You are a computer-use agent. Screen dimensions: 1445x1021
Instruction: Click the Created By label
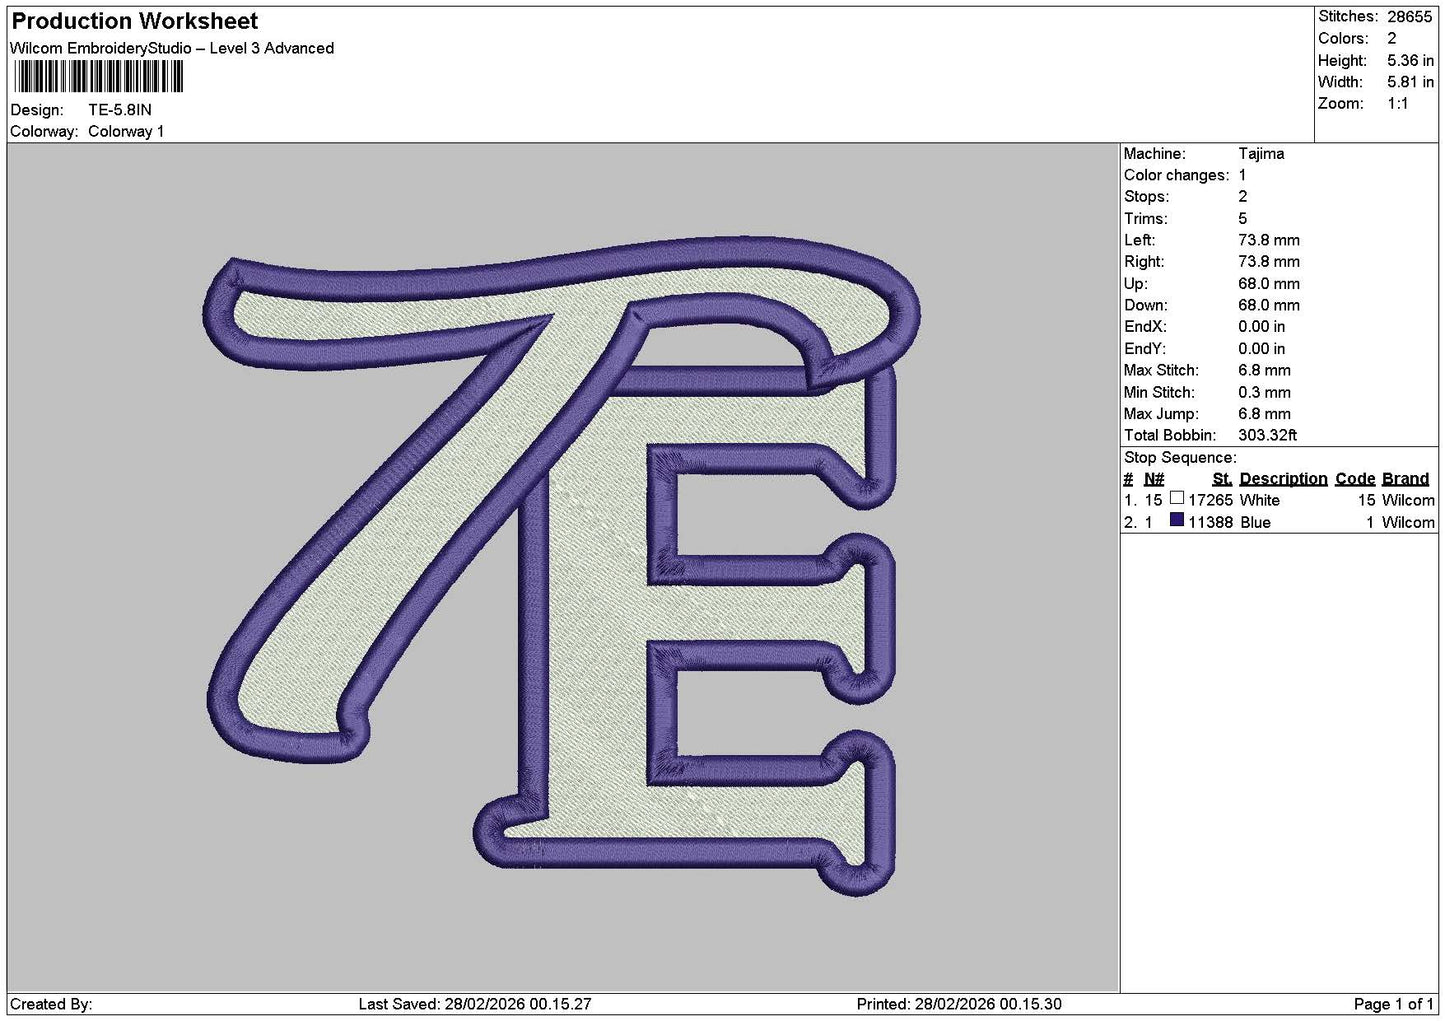(51, 1004)
